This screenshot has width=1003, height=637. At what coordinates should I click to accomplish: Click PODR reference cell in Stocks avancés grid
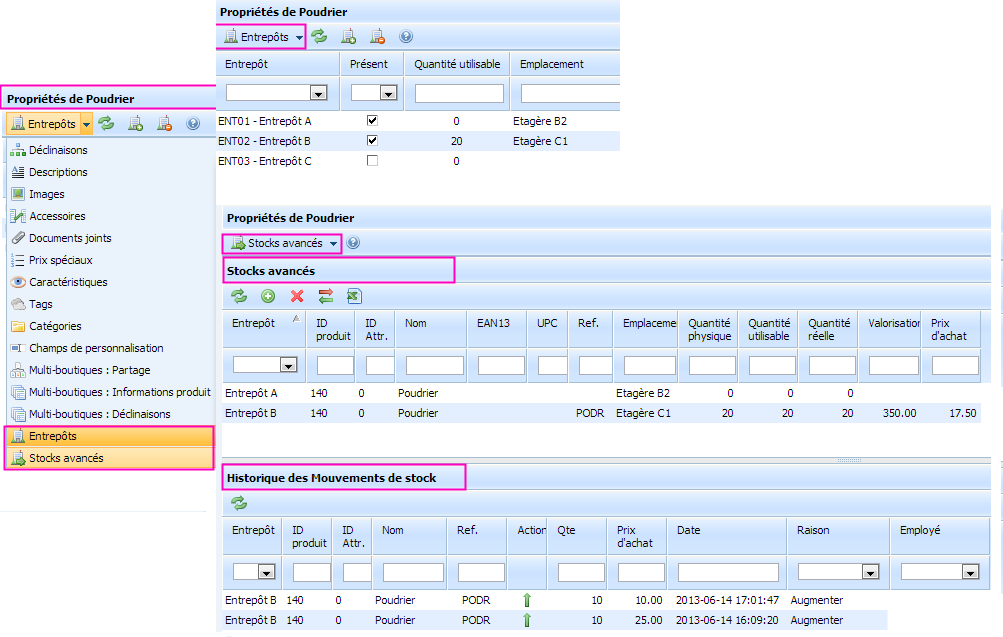pos(590,413)
